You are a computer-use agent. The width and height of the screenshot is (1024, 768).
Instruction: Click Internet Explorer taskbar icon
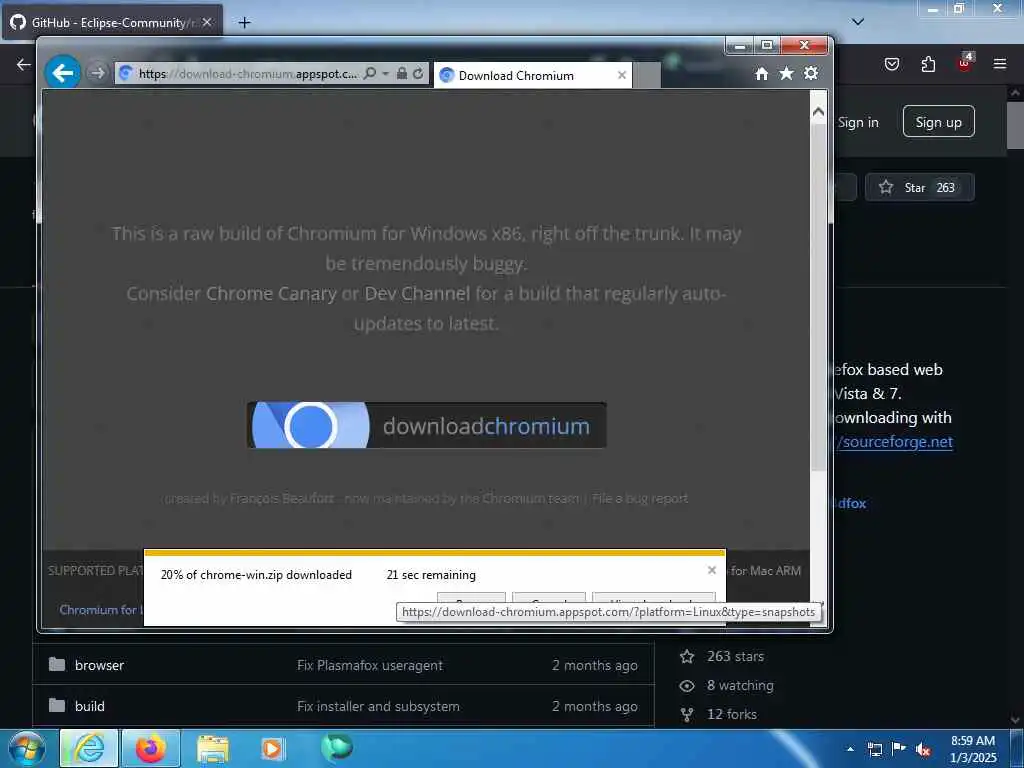tap(89, 748)
